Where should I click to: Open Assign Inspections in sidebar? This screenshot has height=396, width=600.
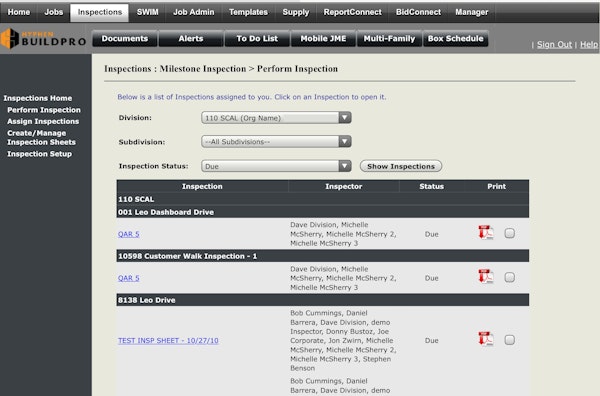(43, 121)
